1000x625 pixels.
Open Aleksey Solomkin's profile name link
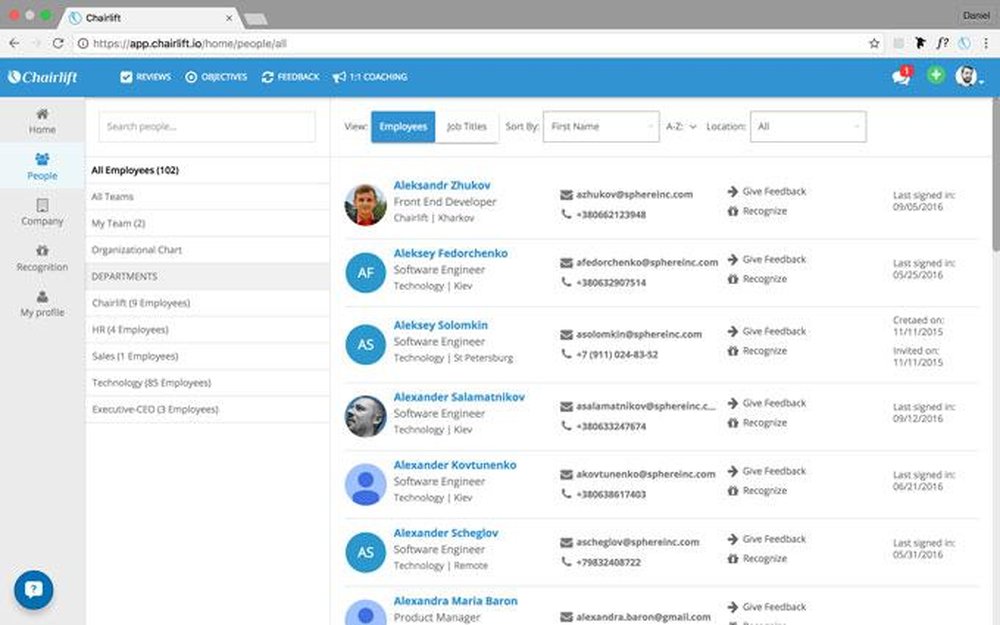(x=440, y=325)
